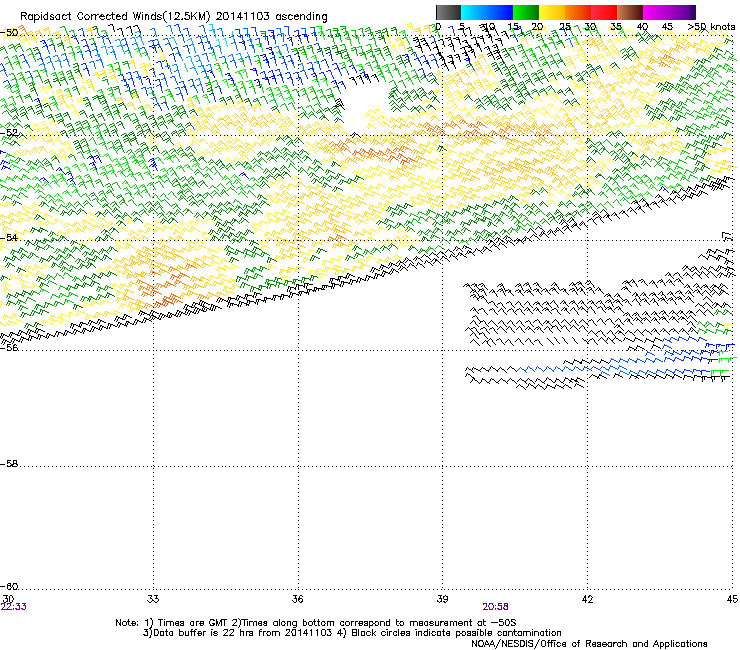The image size is (740, 650).
Task: Click the blue 10-15 knots legend swatch
Action: coord(500,12)
